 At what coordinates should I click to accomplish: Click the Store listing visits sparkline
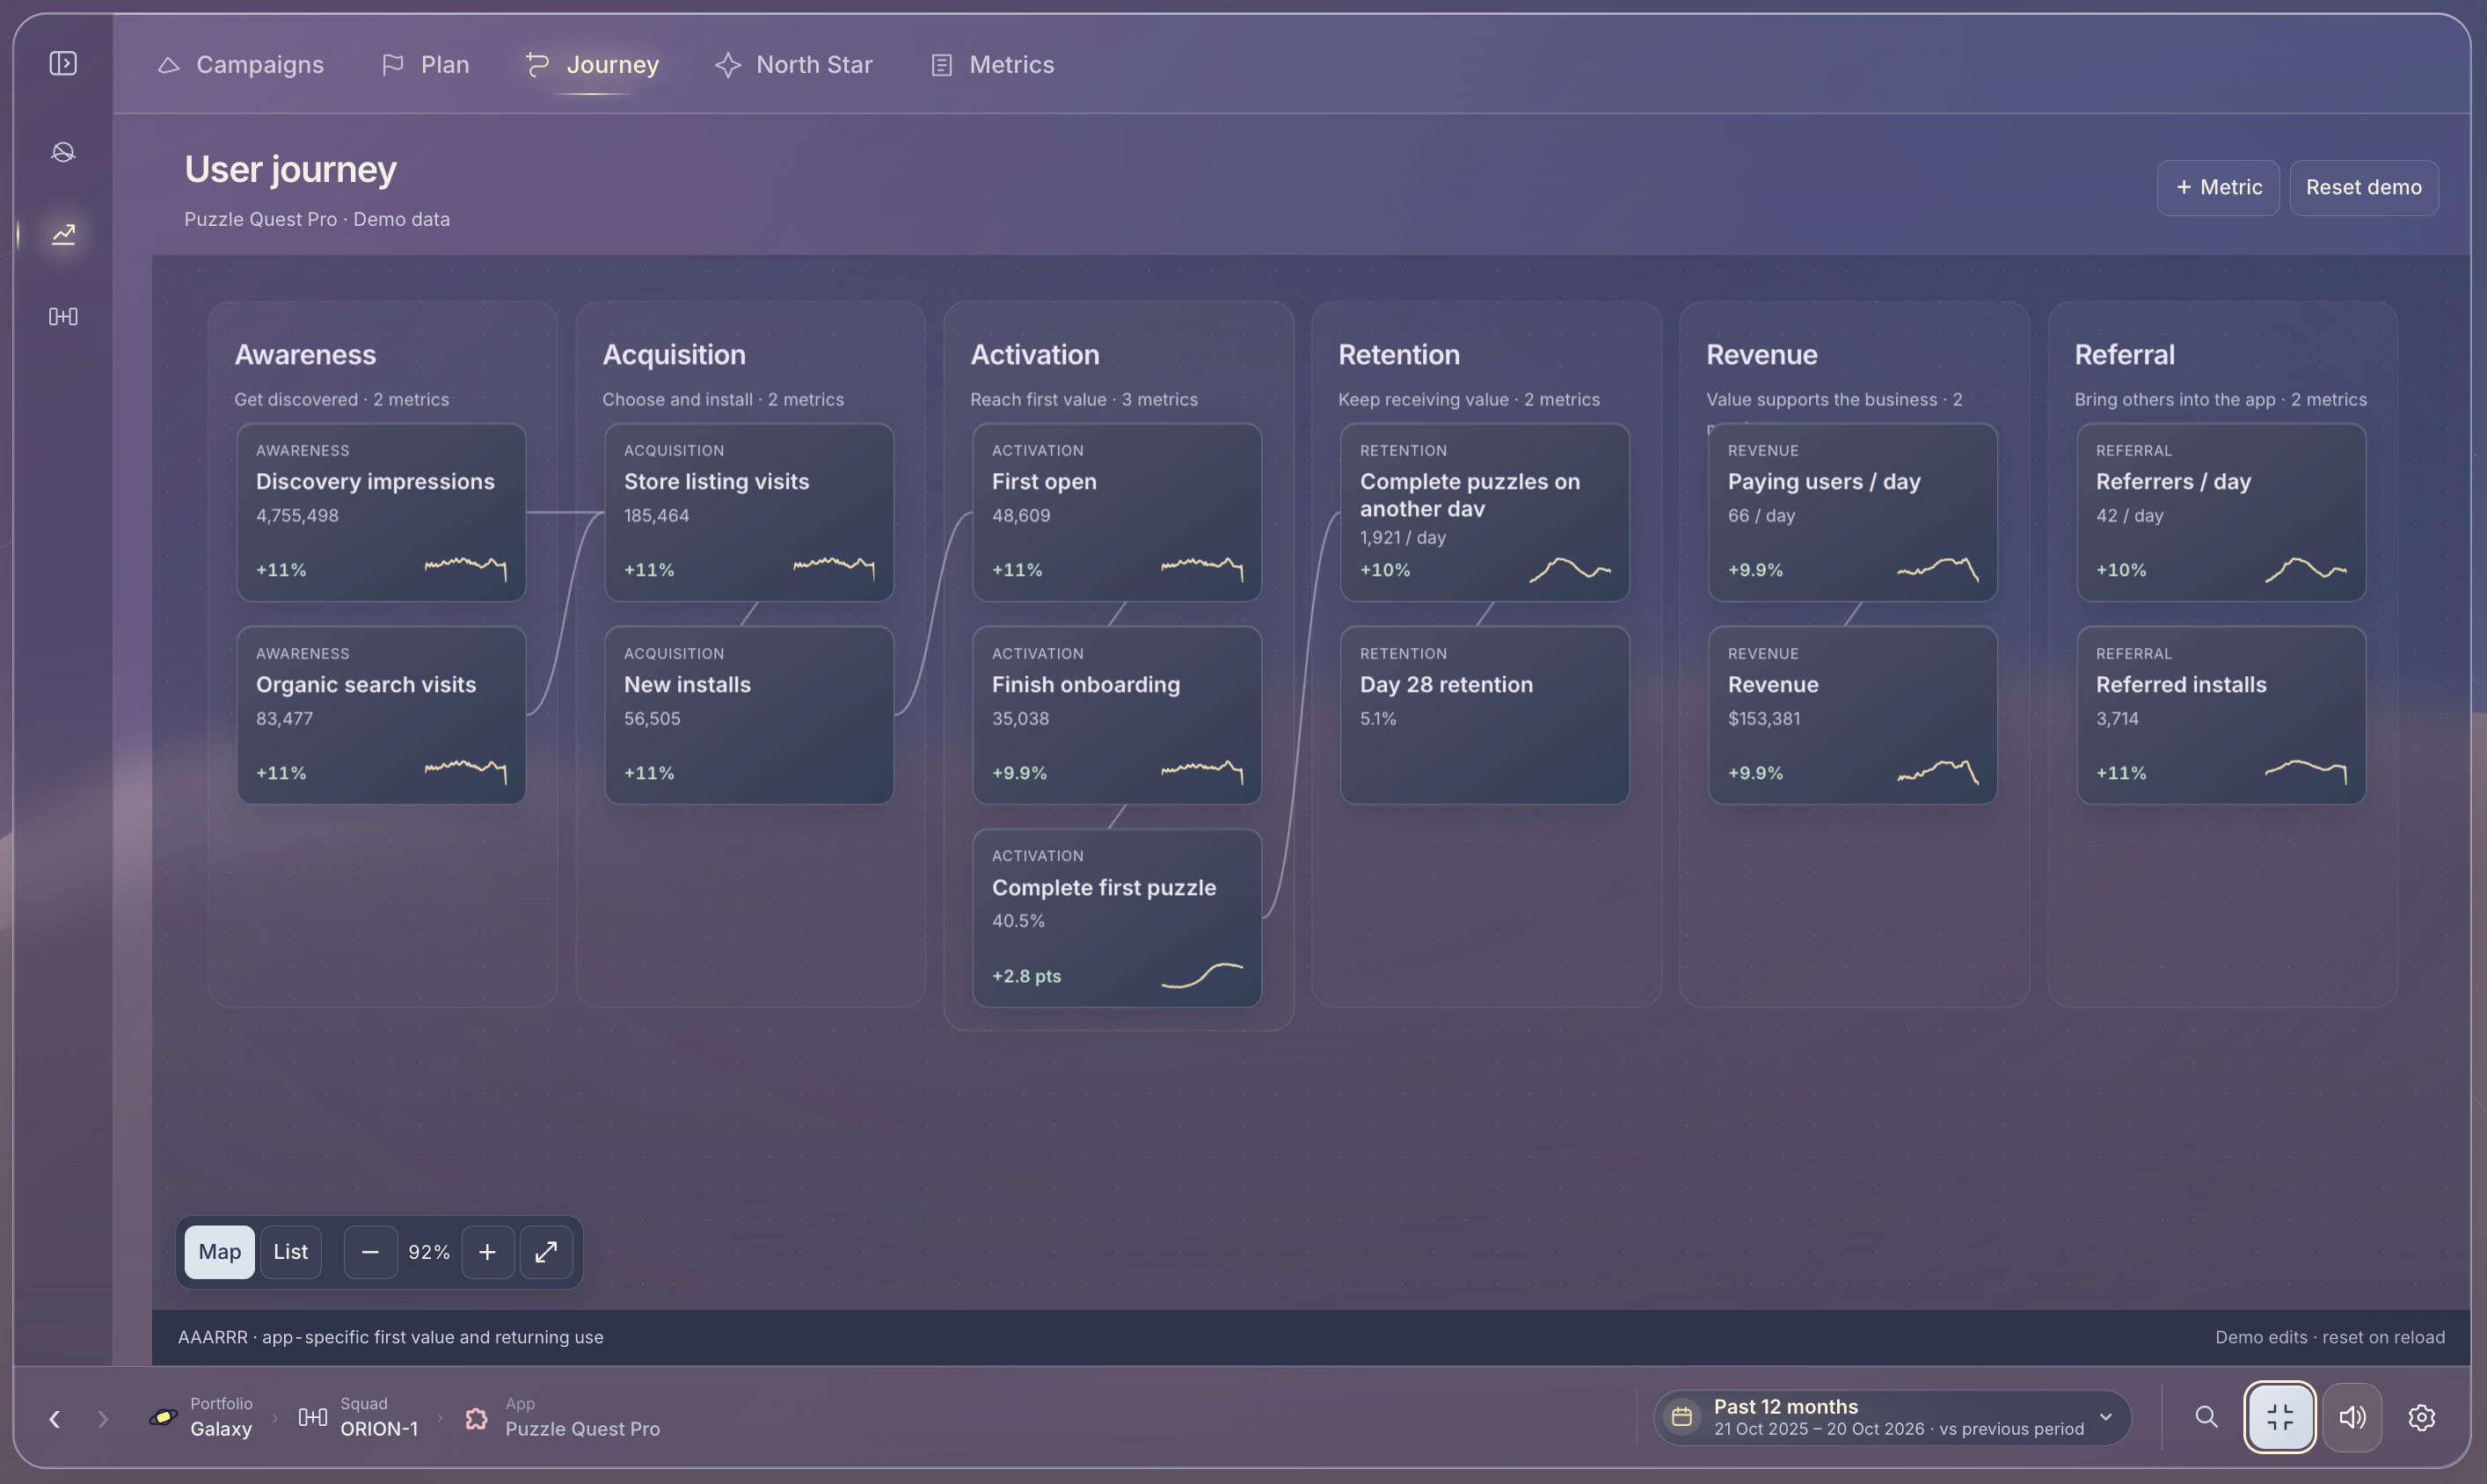click(834, 568)
